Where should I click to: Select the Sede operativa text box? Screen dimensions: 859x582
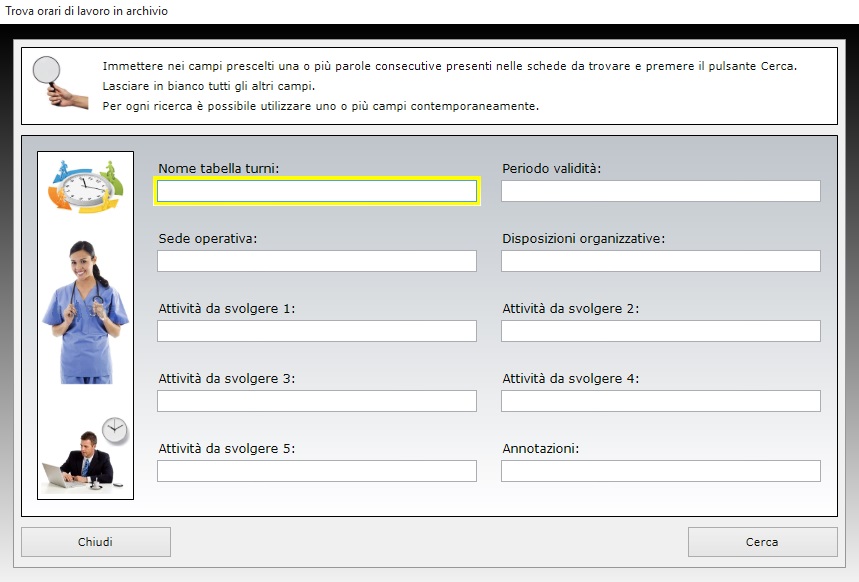pos(317,261)
